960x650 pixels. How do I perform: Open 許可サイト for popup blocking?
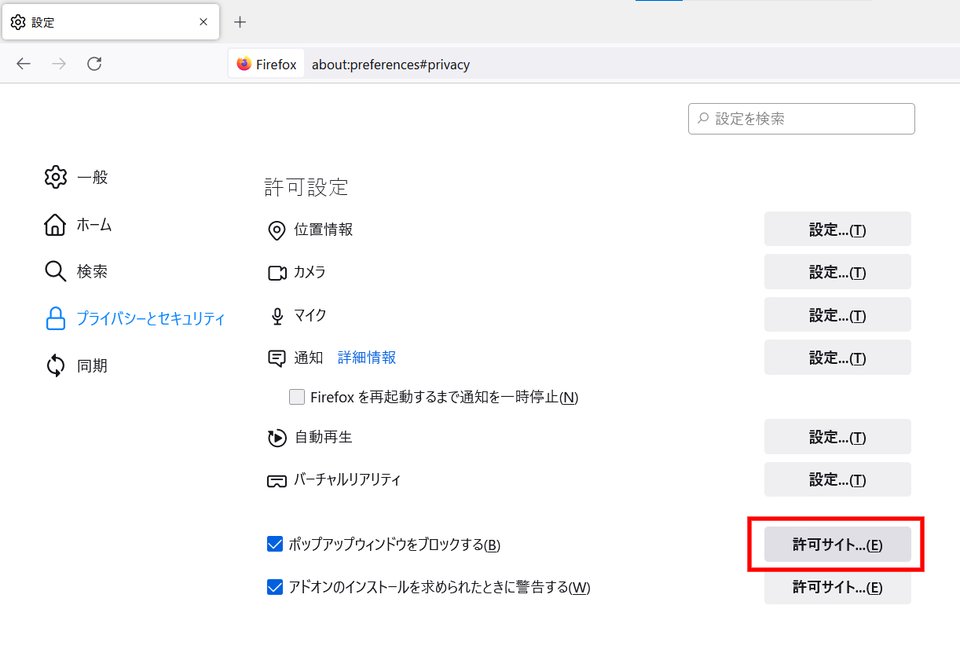(x=837, y=544)
